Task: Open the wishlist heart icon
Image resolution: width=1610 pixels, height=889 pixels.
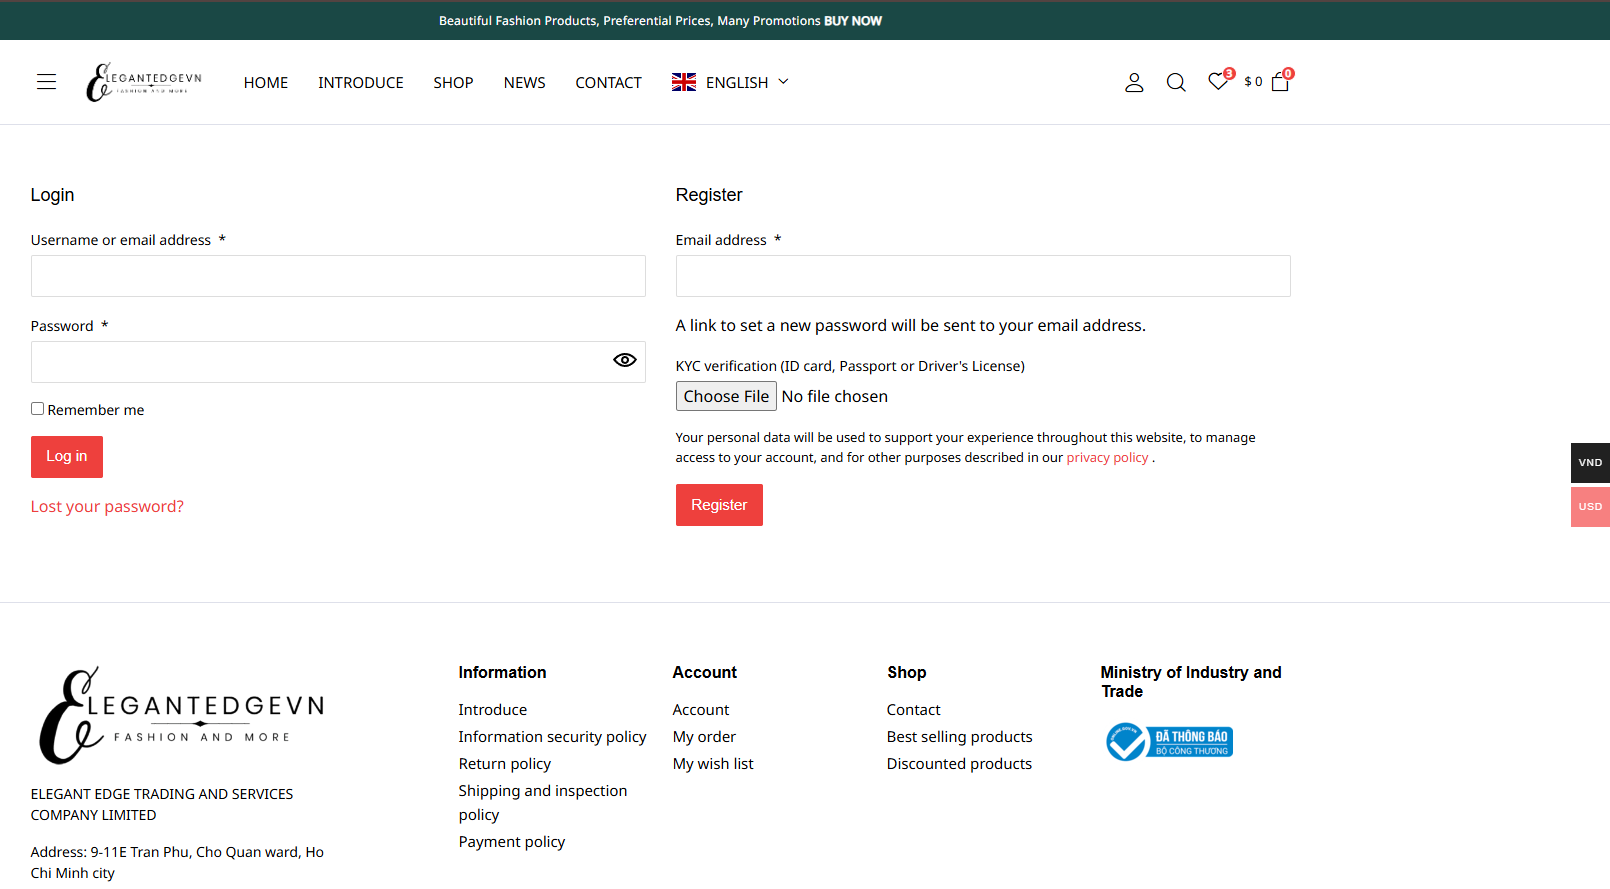Action: (x=1218, y=82)
